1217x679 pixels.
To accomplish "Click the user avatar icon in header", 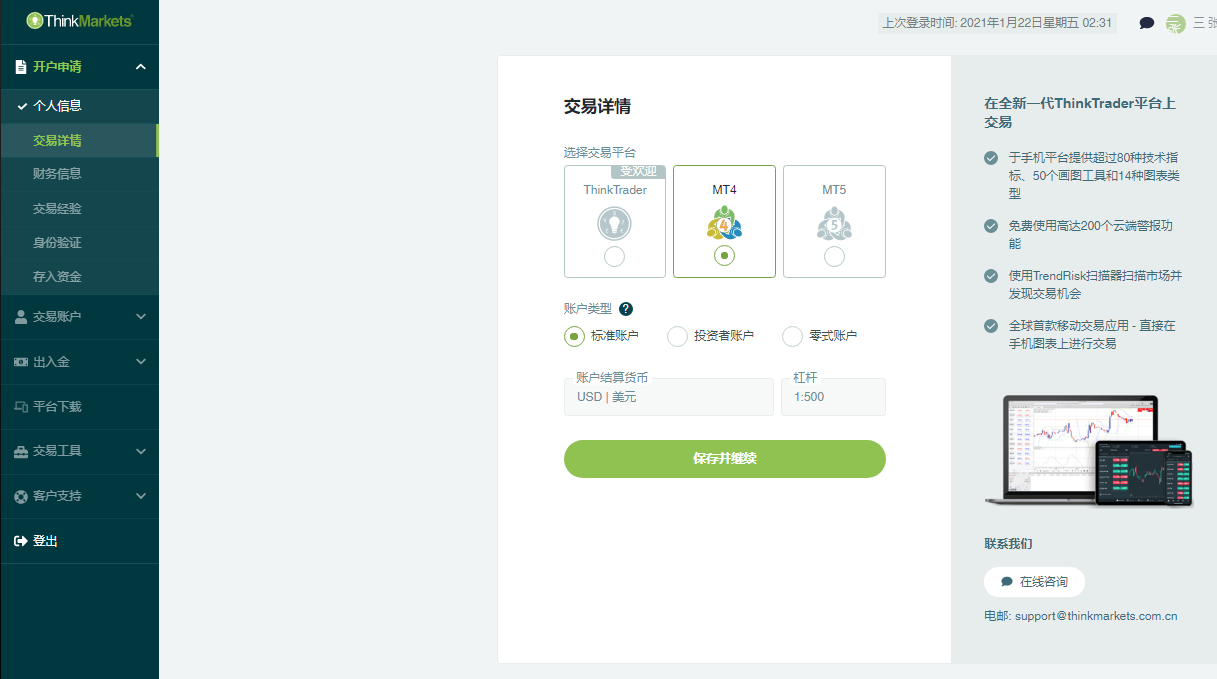I will tap(1176, 23).
